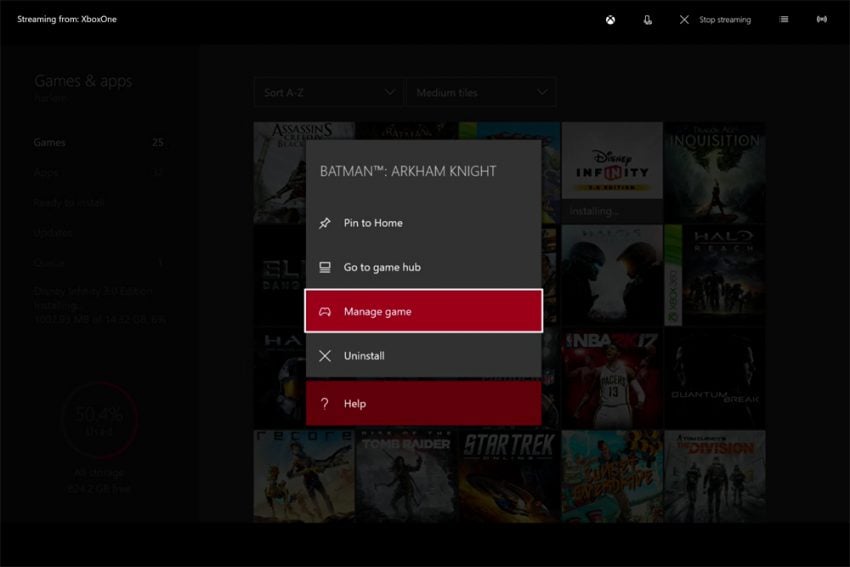The image size is (850, 567).
Task: Click the Dragon Age Inquisition tile
Action: [715, 172]
